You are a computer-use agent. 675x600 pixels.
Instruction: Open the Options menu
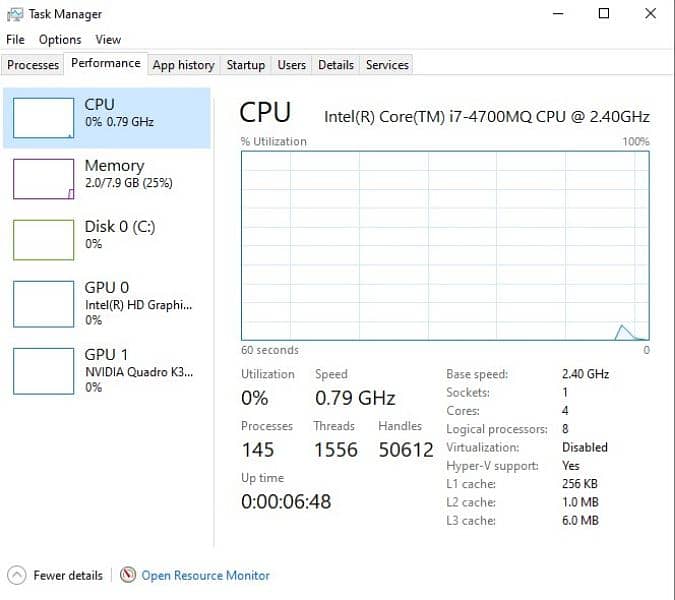pyautogui.click(x=60, y=40)
